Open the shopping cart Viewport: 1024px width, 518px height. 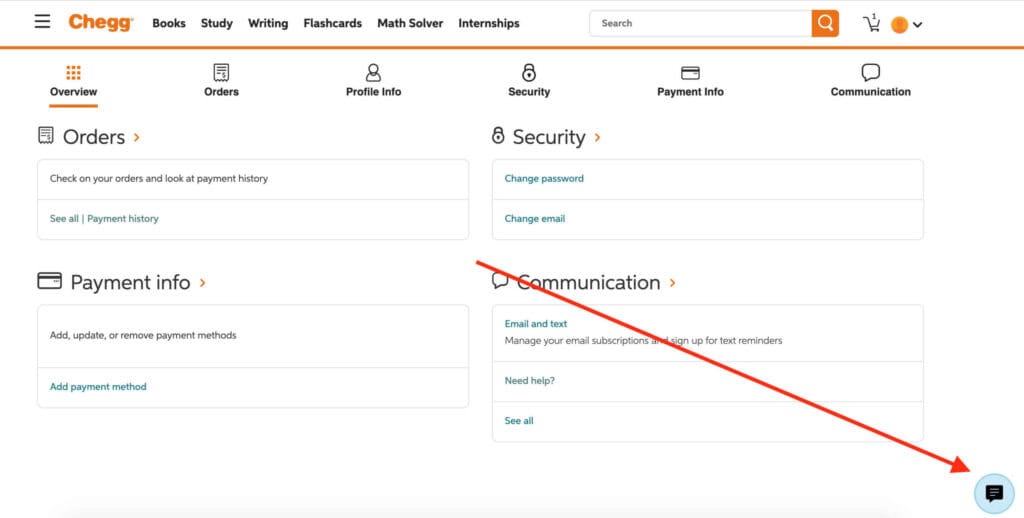[x=871, y=24]
